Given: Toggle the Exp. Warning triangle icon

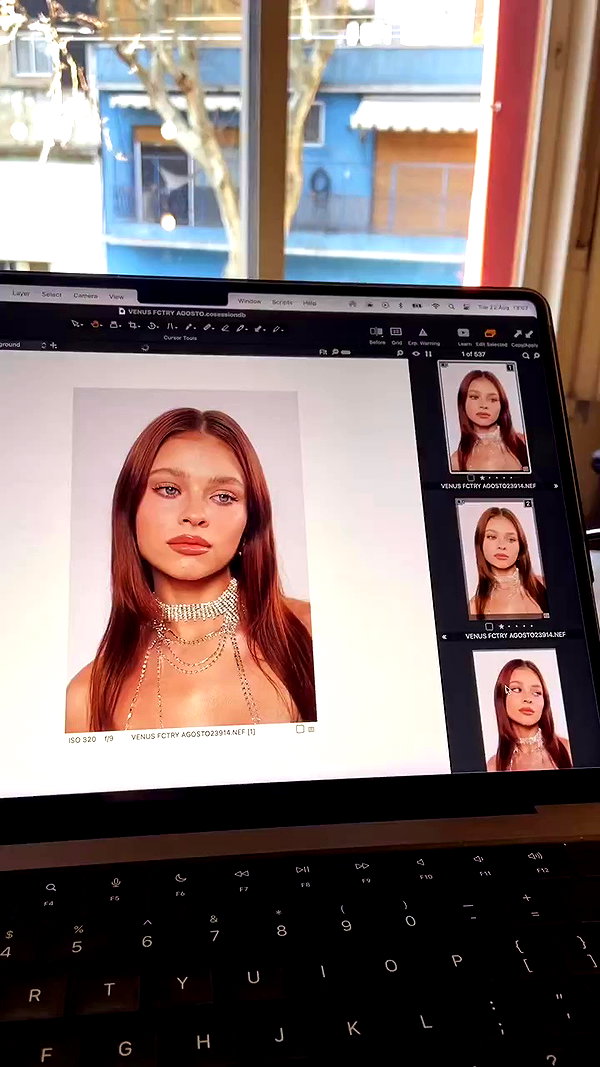Looking at the screenshot, I should (422, 333).
